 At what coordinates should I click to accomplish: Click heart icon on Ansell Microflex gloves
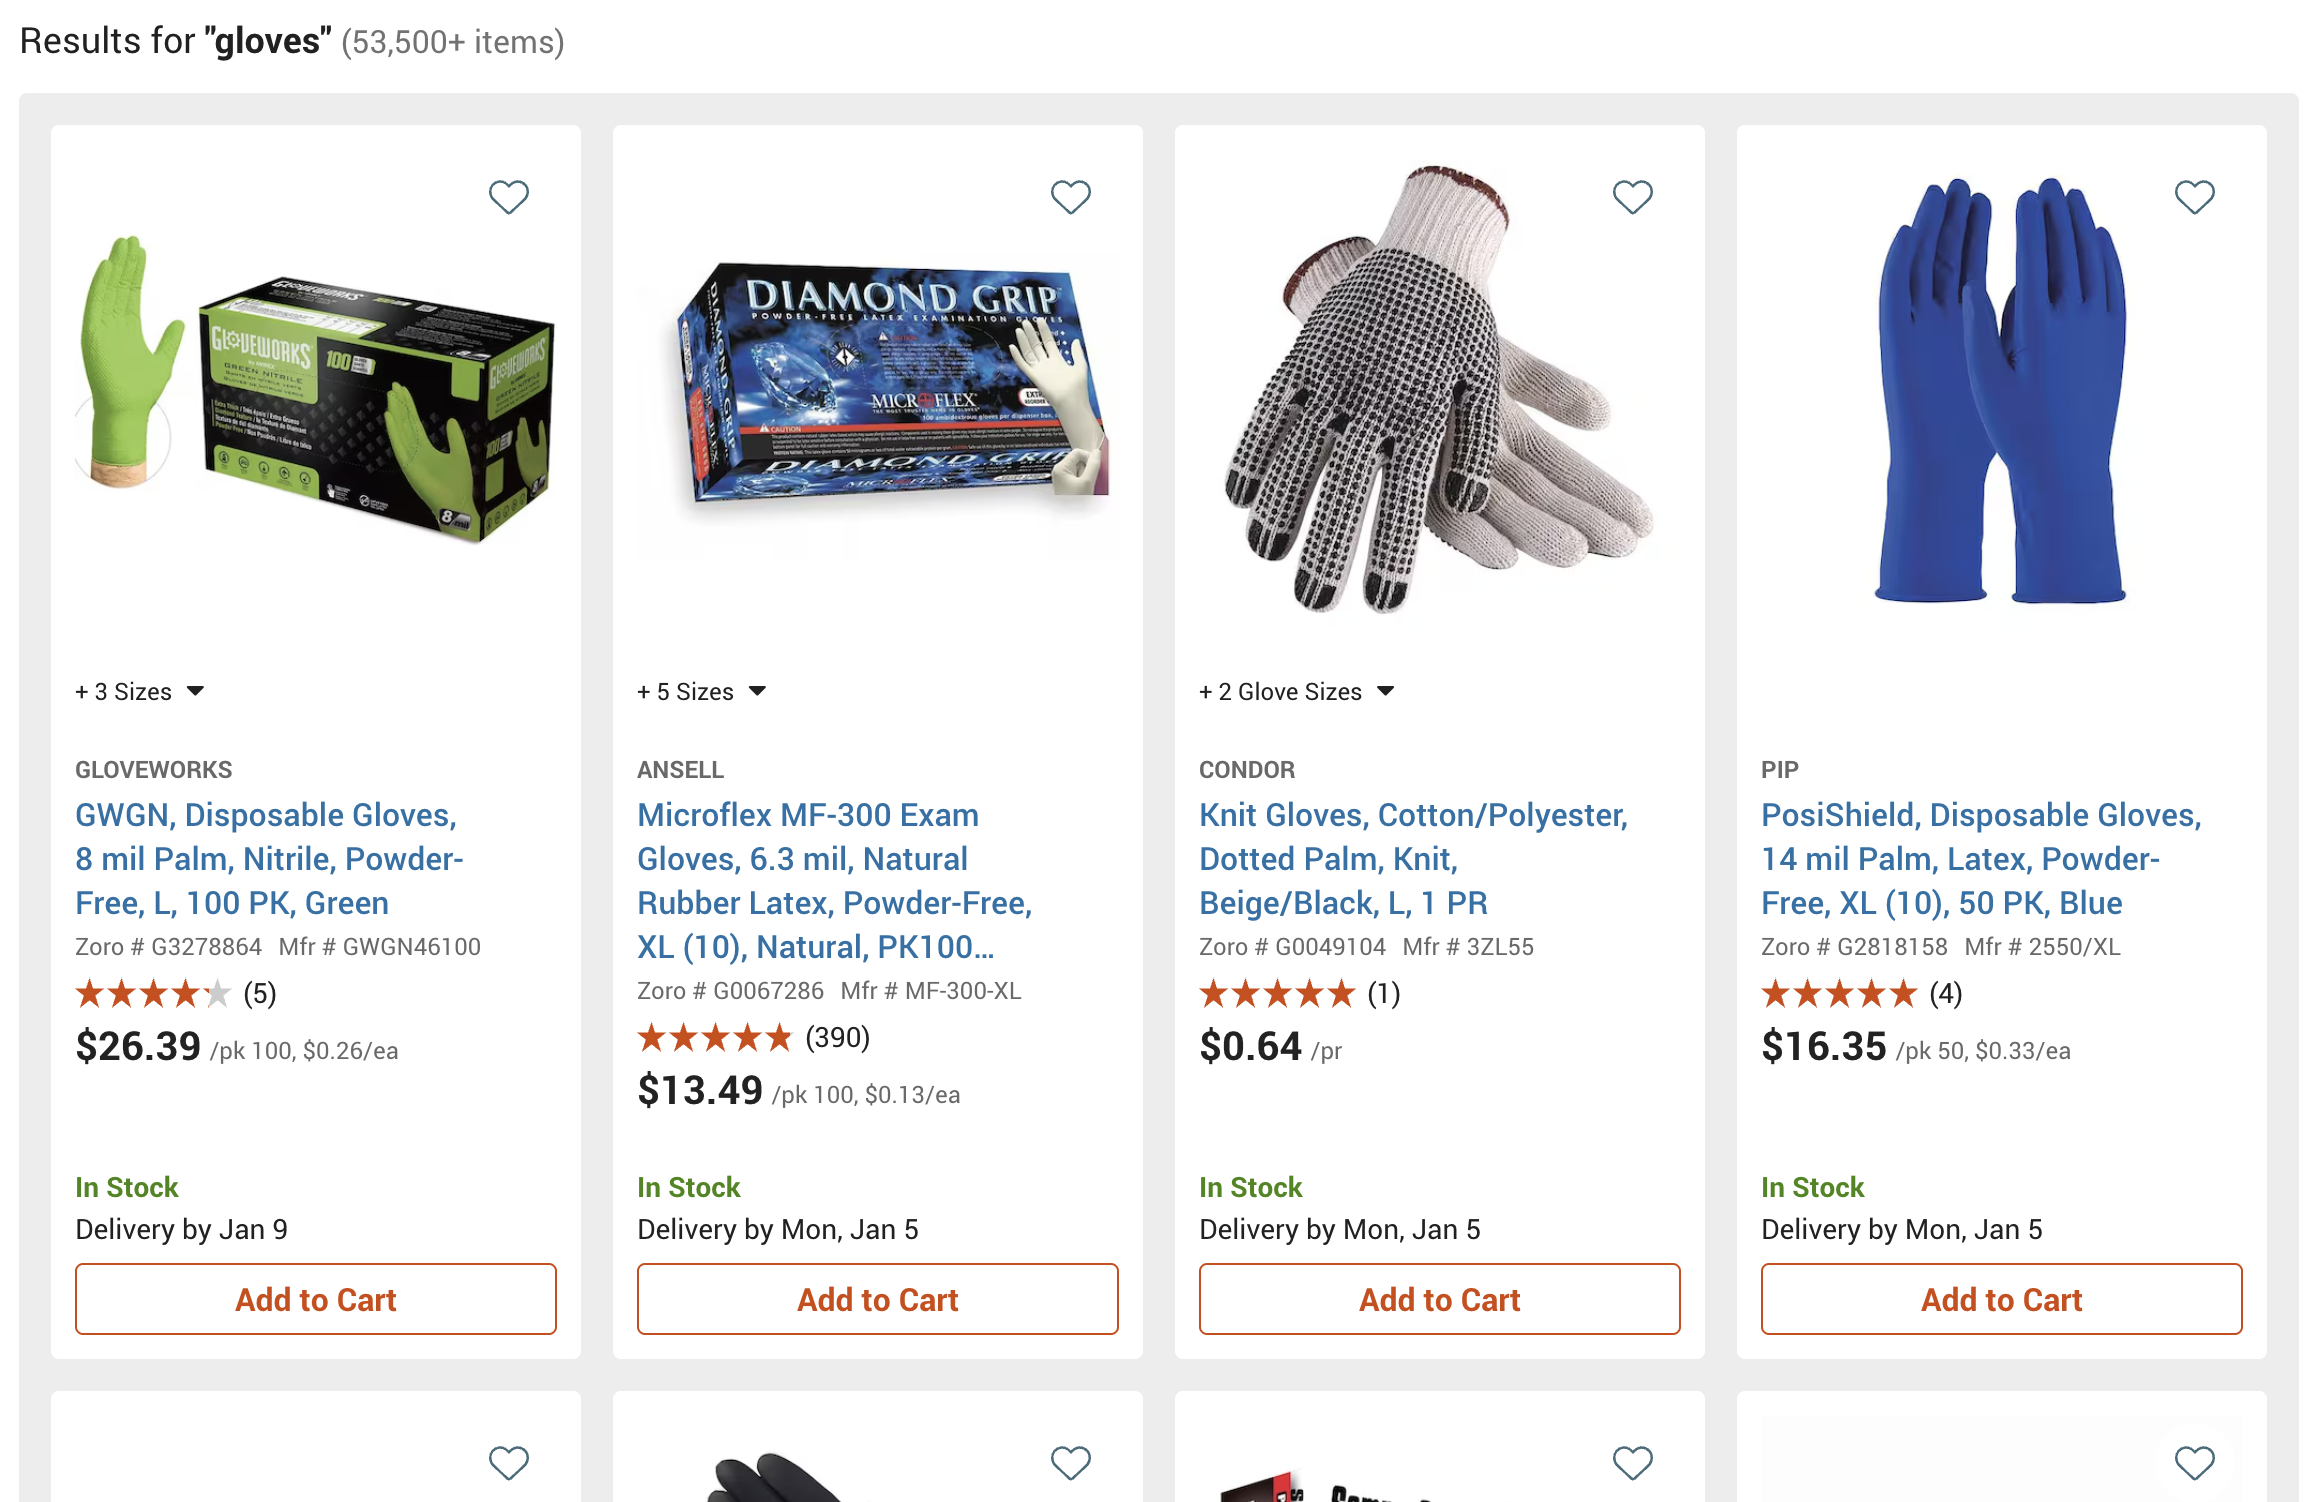click(x=1070, y=197)
